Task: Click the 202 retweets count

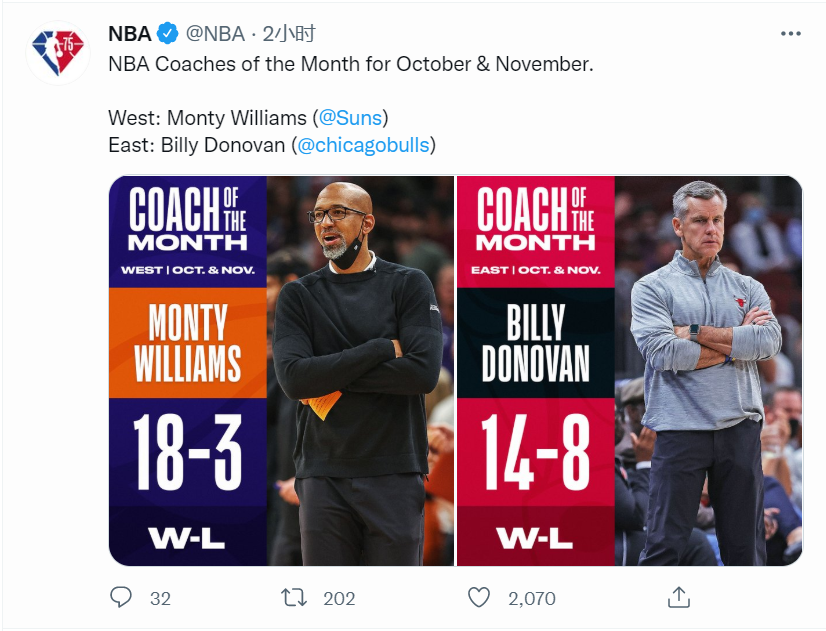Action: 339,598
